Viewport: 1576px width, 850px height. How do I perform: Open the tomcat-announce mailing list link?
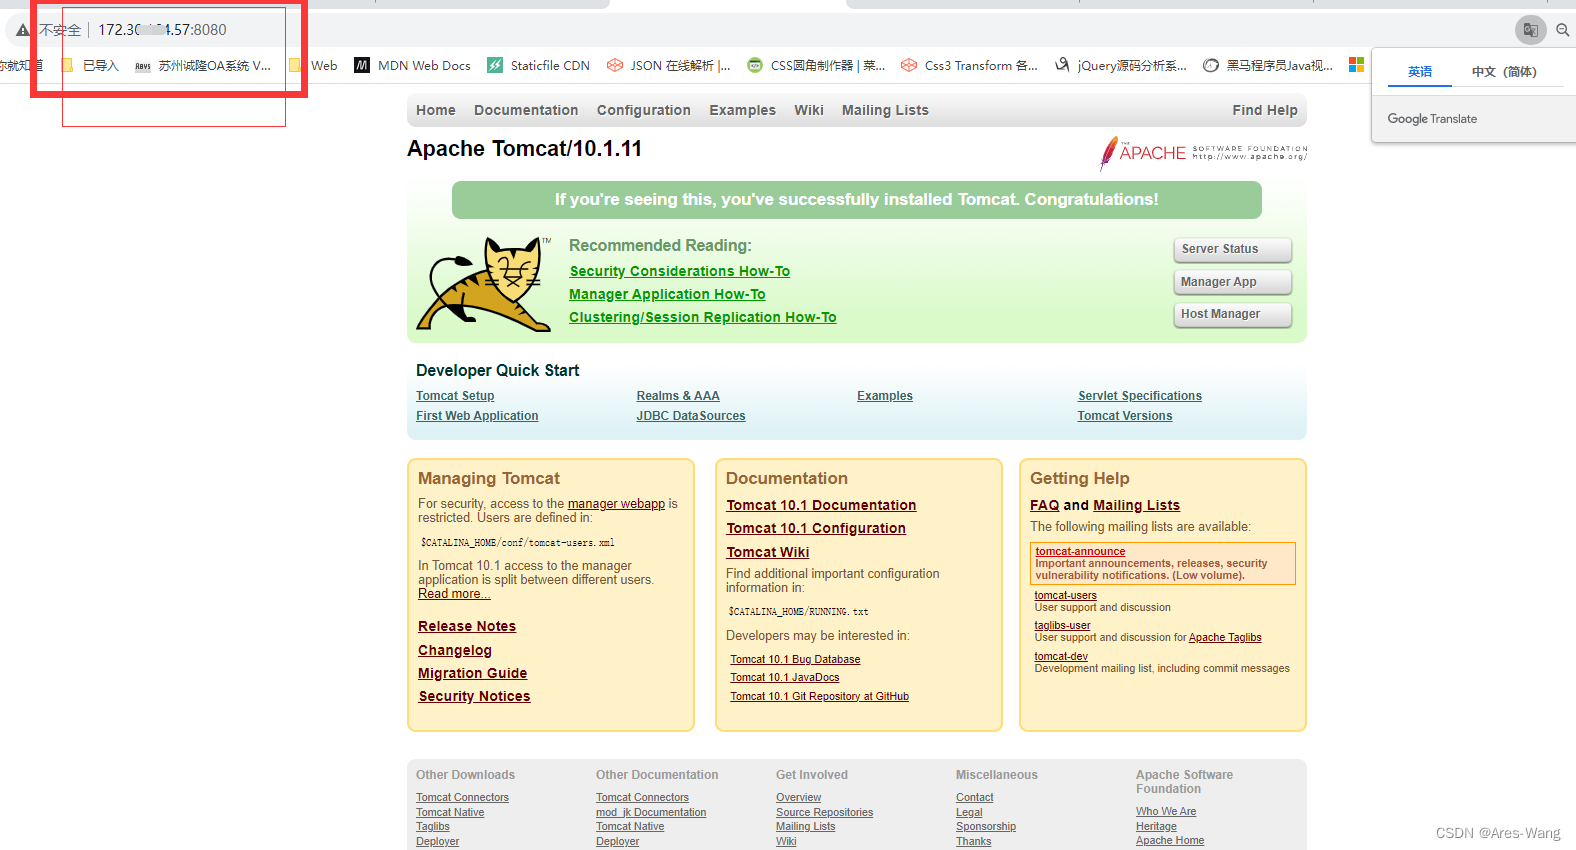click(x=1080, y=551)
